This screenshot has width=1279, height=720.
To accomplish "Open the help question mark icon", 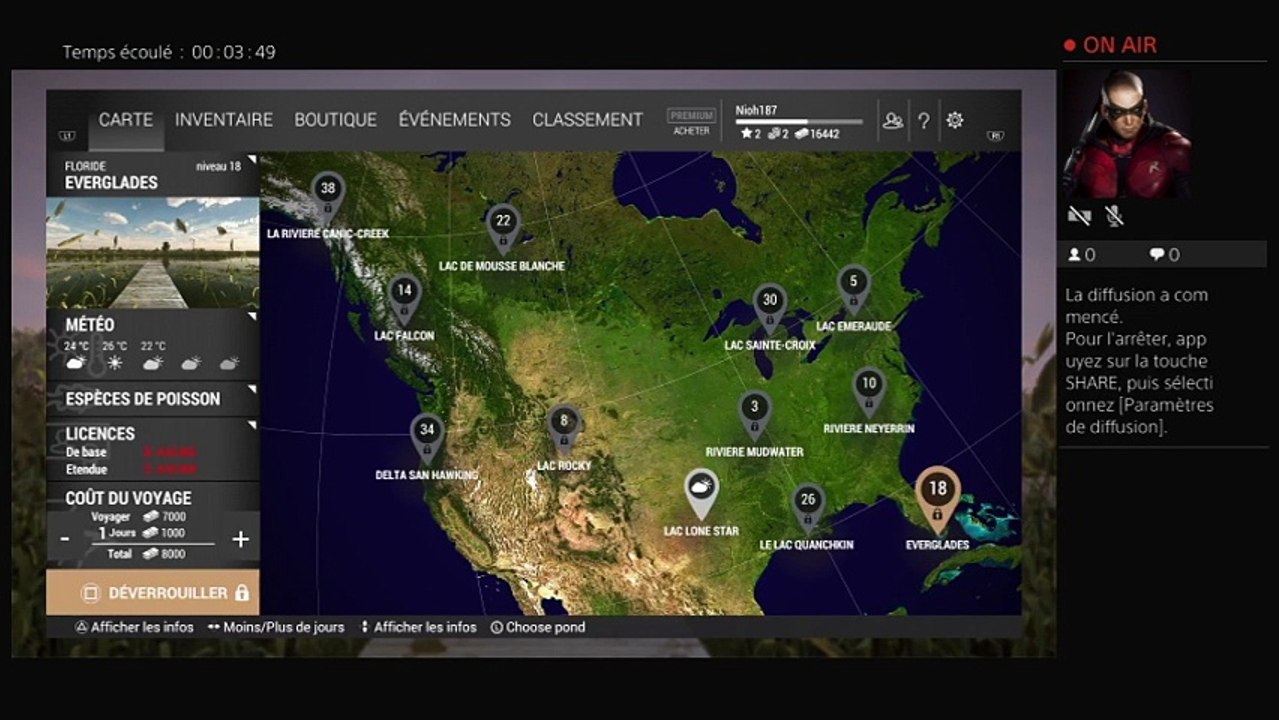I will pos(924,121).
